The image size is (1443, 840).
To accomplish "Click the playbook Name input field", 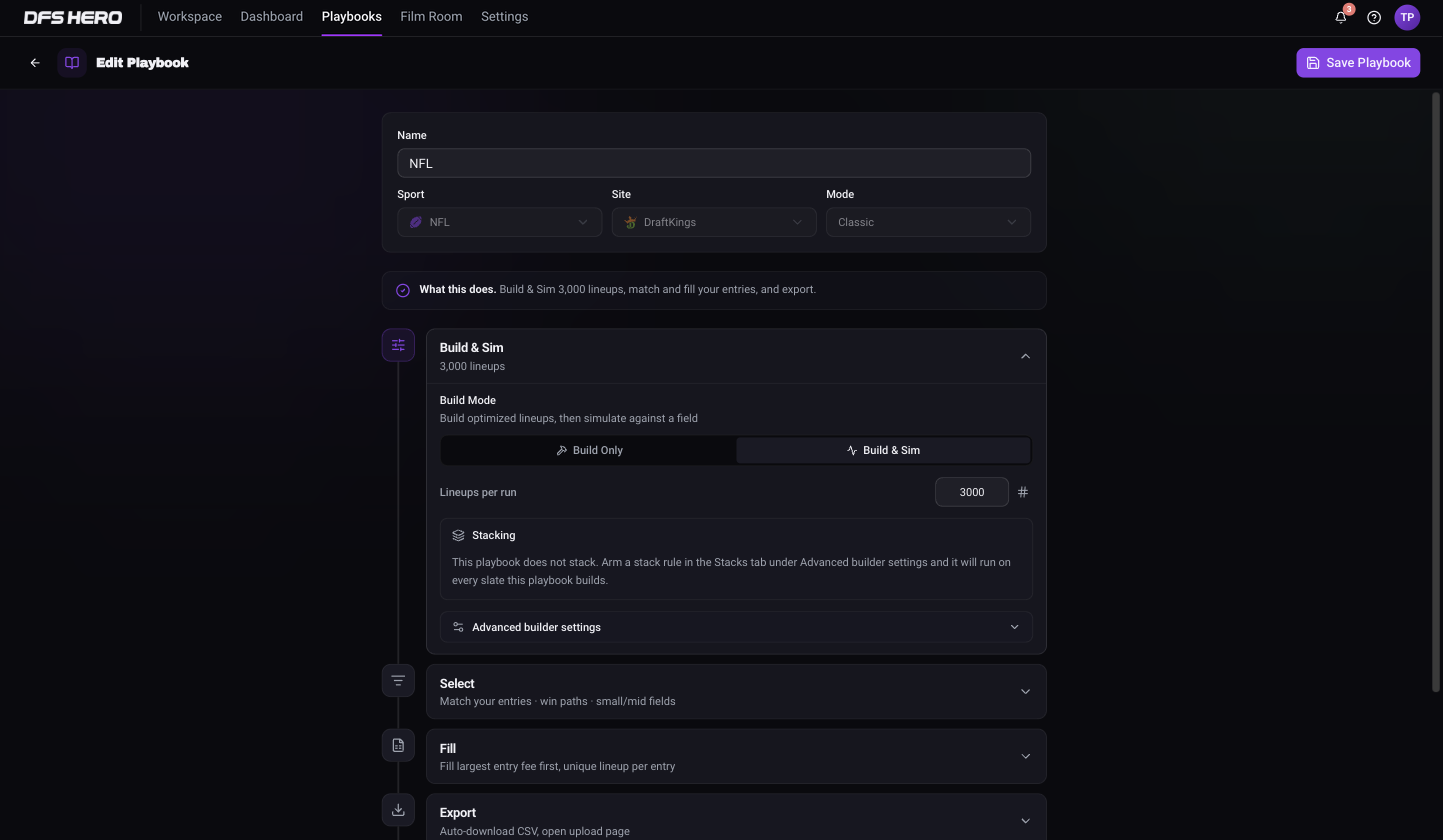I will coord(714,163).
